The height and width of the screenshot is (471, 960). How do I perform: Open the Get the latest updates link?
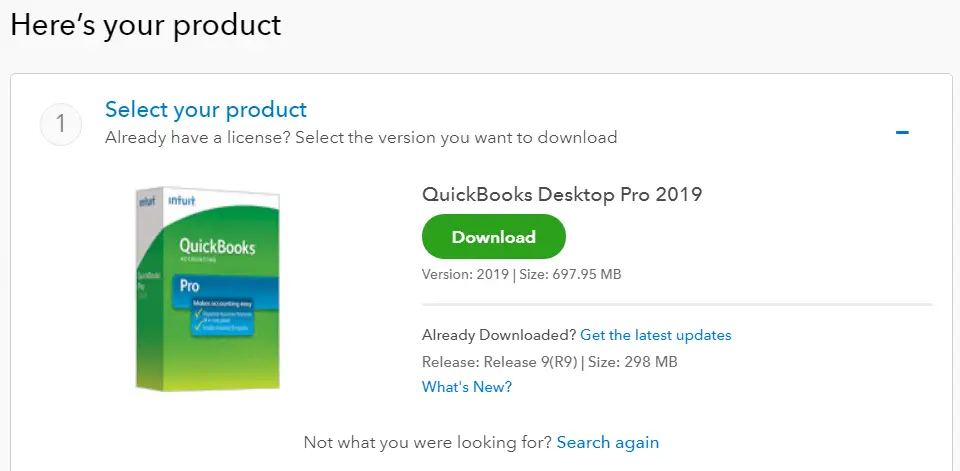pos(655,335)
